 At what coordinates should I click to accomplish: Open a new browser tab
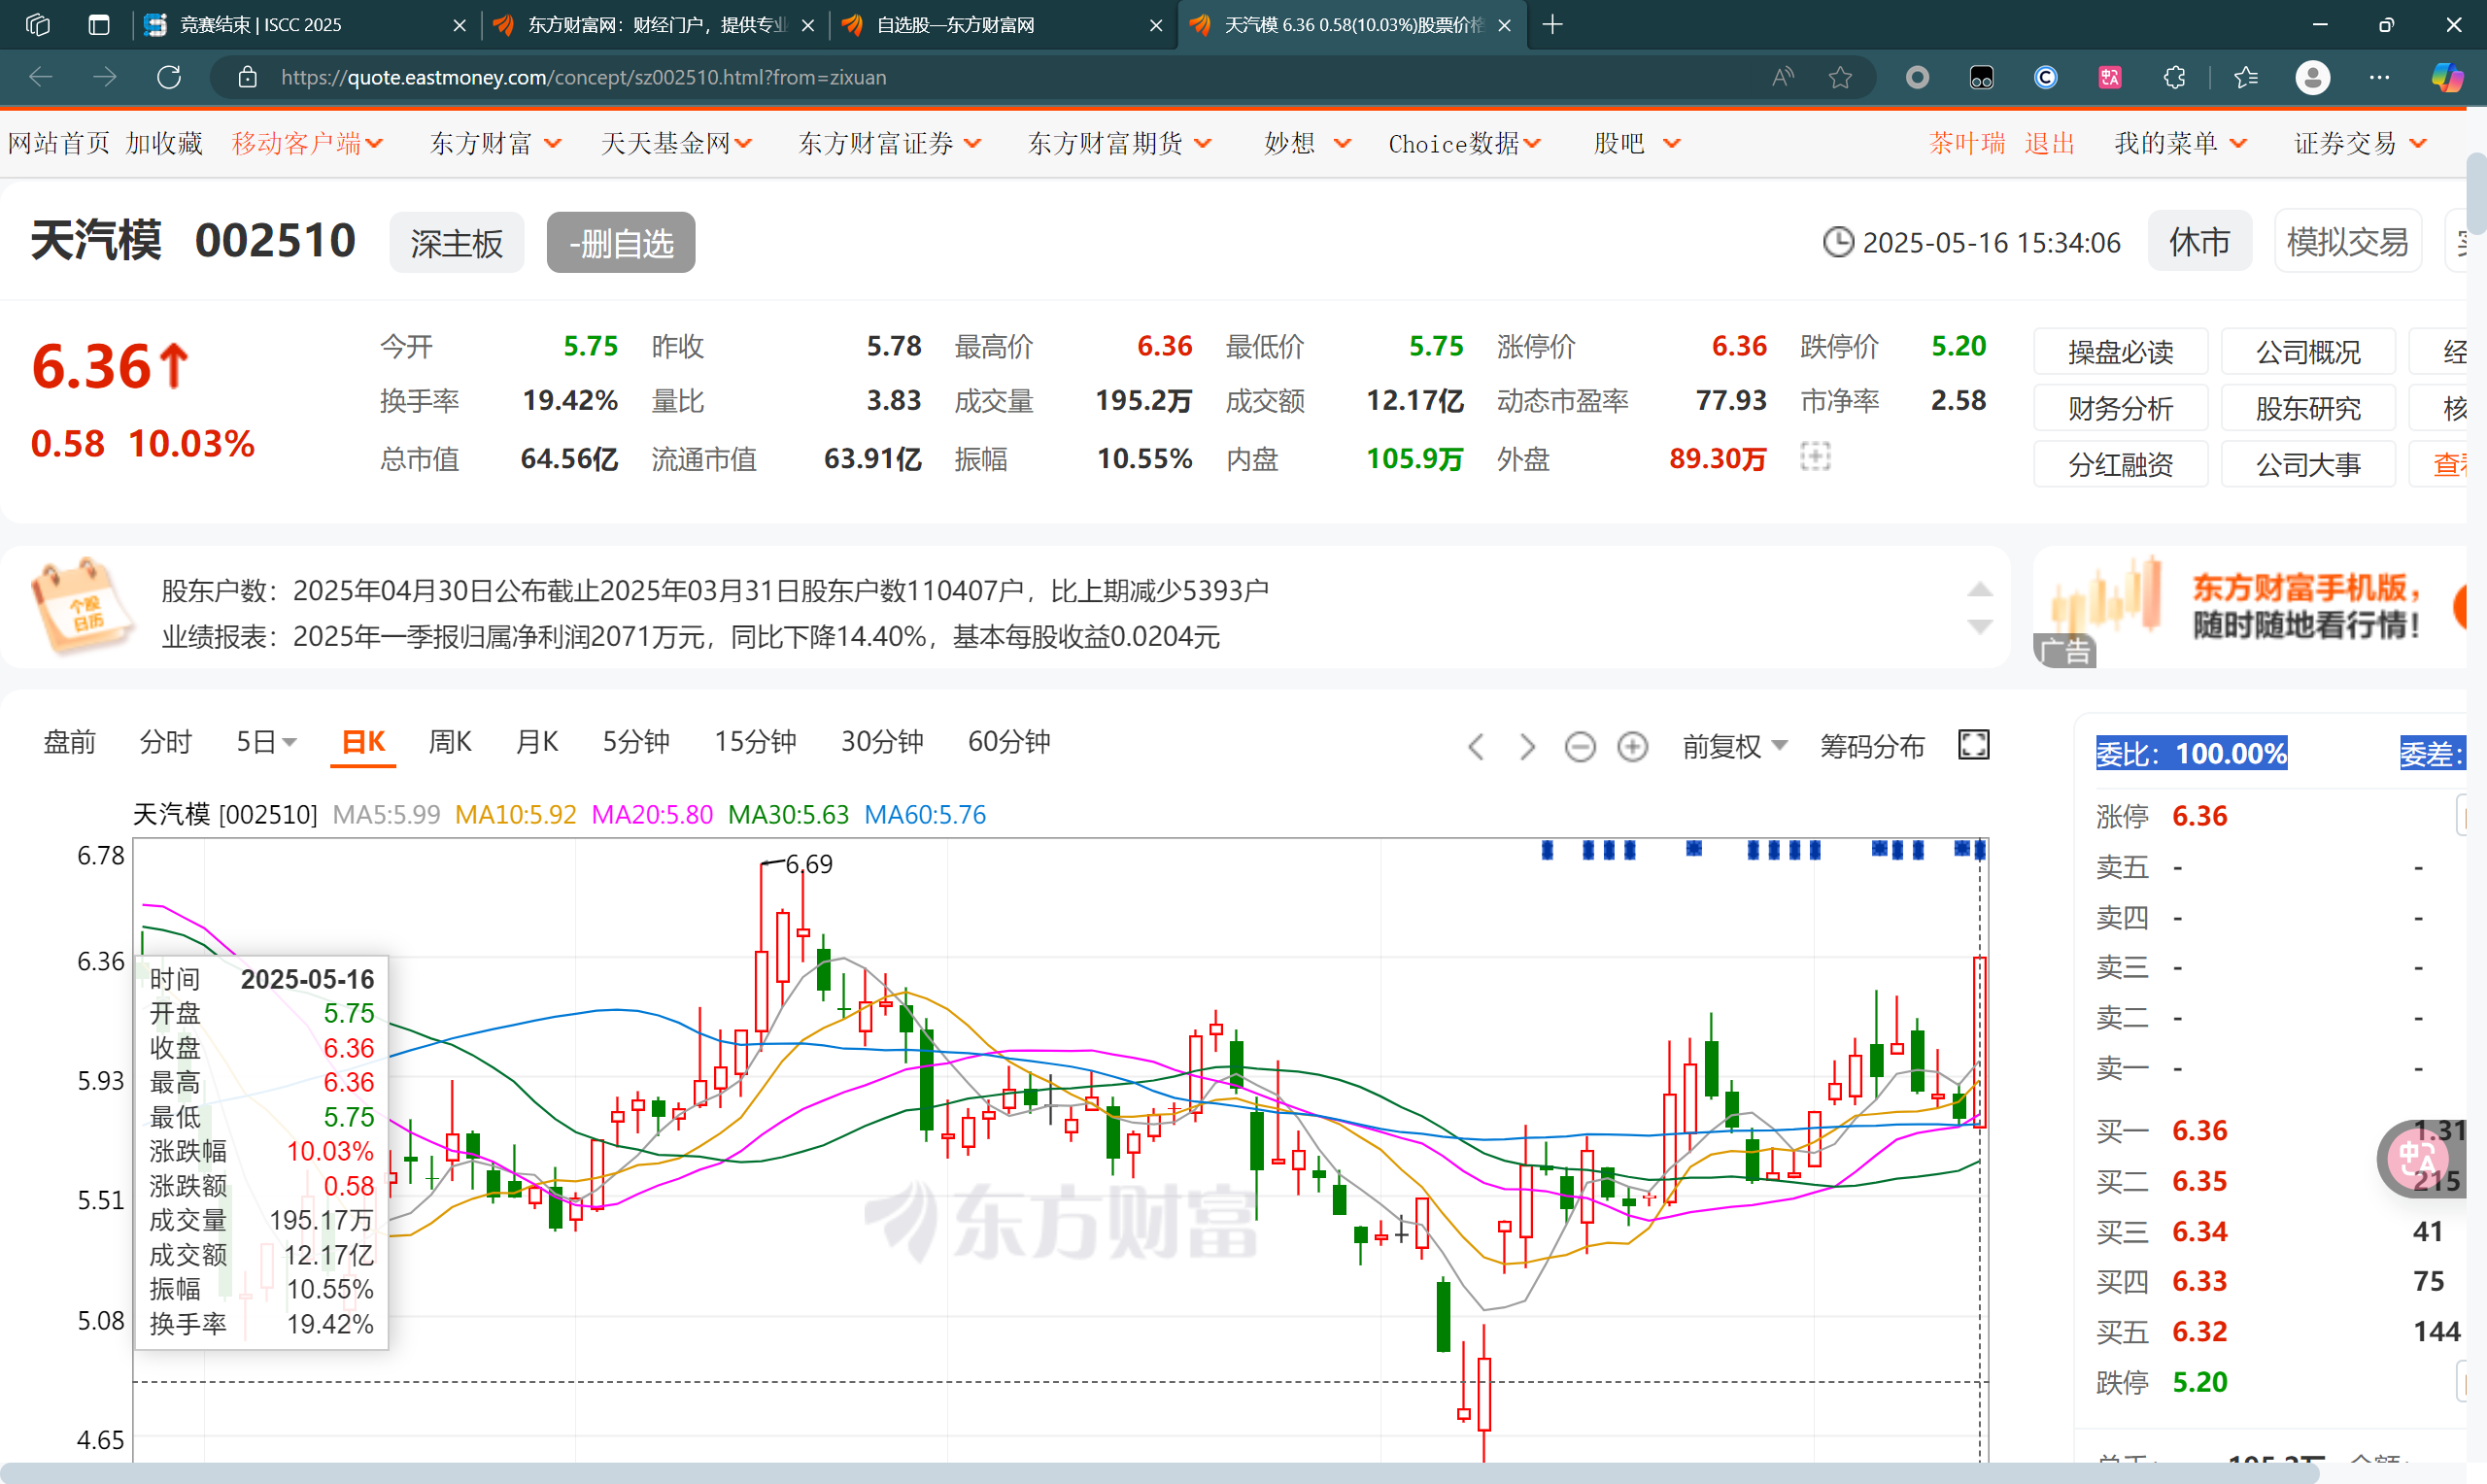click(1552, 25)
